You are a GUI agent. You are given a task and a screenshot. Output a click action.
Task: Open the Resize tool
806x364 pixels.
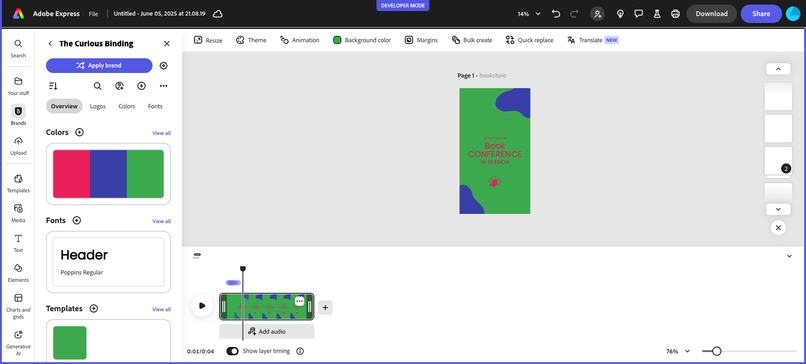(208, 40)
